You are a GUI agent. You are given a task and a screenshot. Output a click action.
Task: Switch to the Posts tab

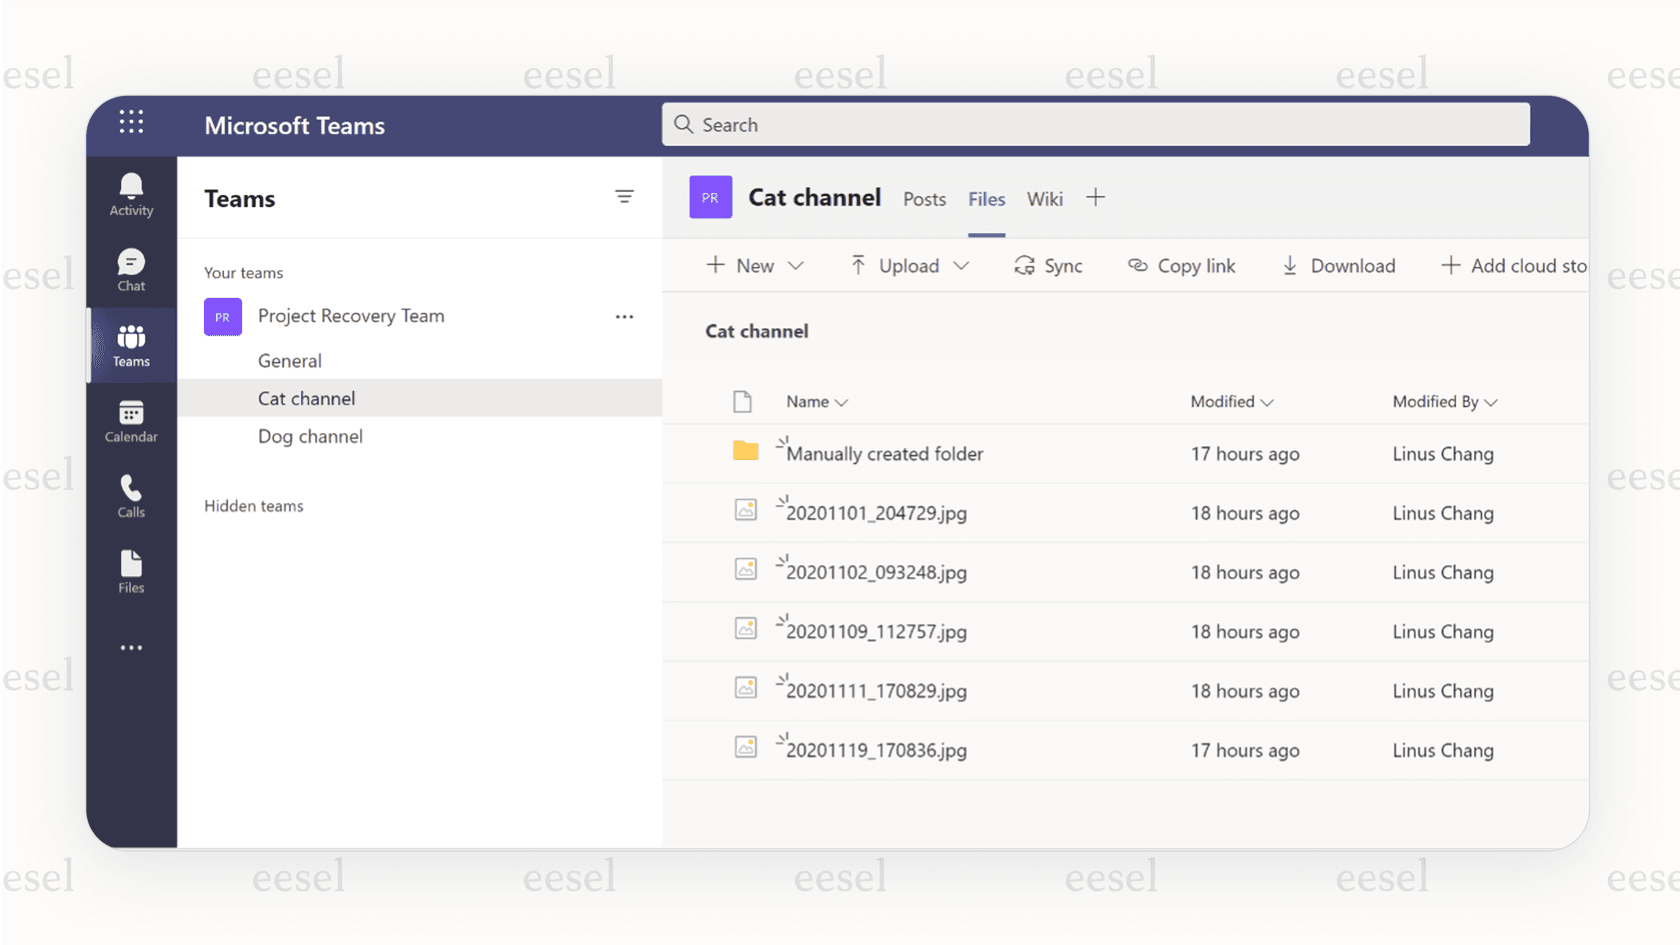pos(924,199)
